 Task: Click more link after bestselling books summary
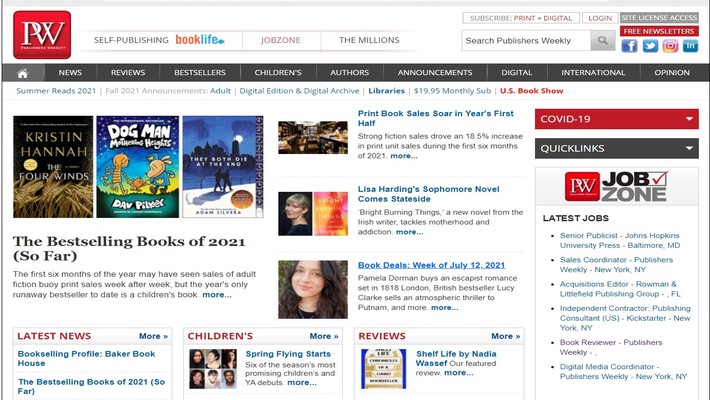coord(217,294)
